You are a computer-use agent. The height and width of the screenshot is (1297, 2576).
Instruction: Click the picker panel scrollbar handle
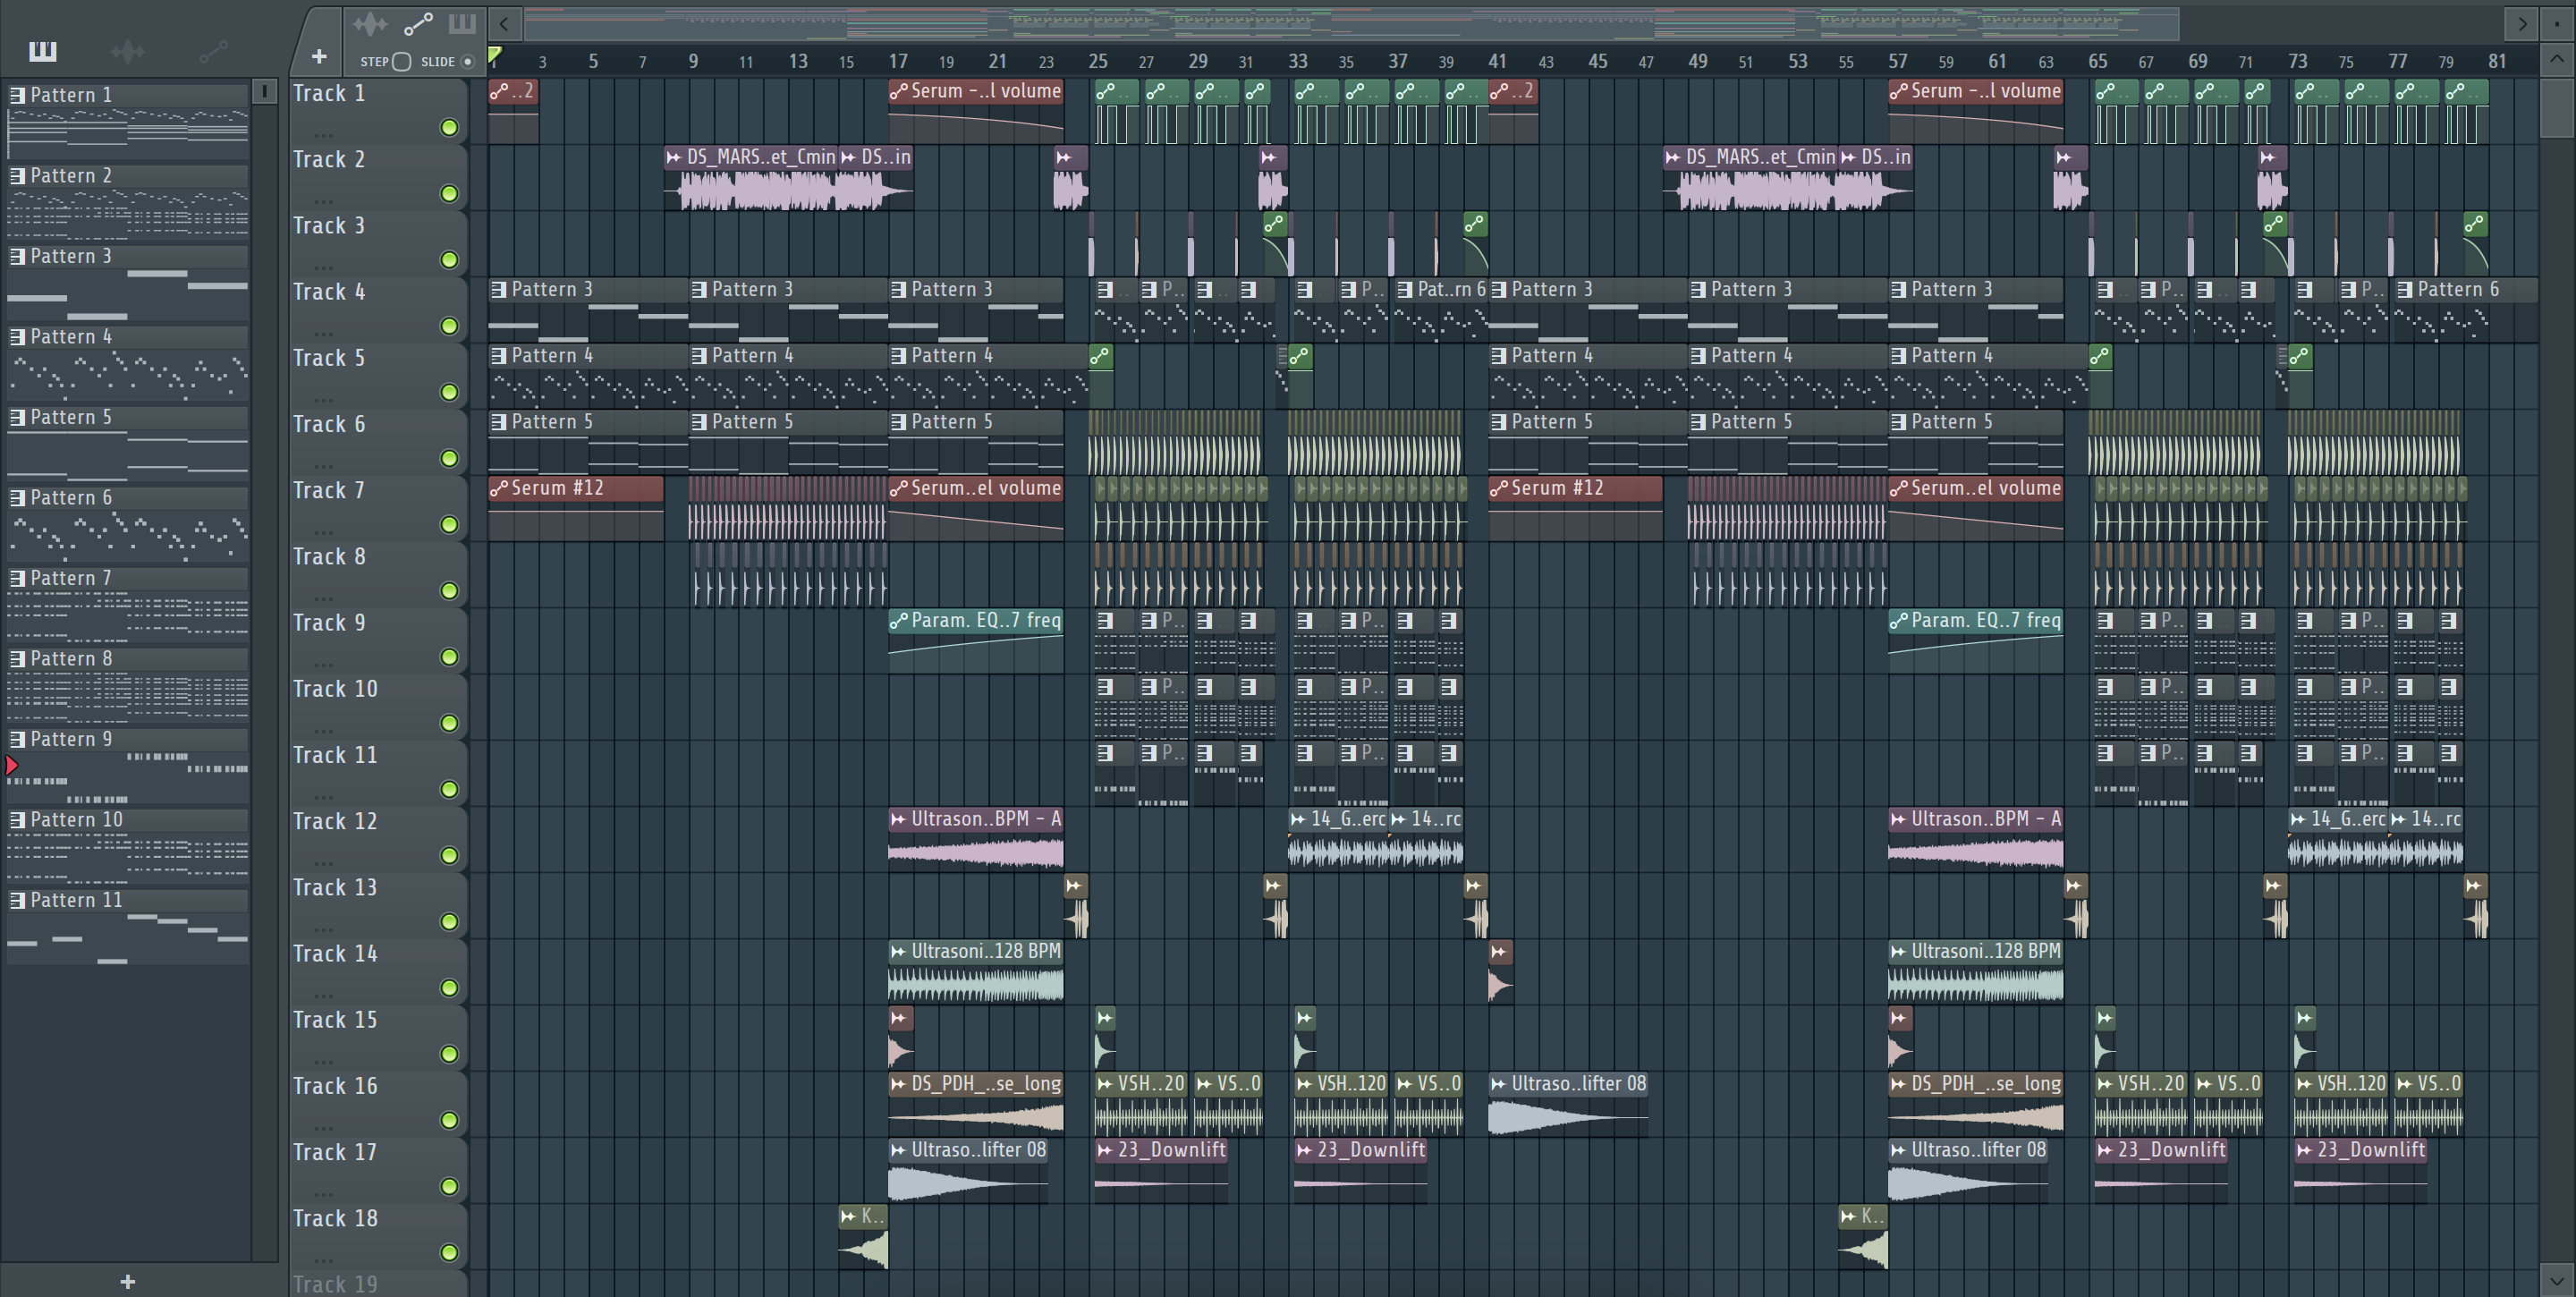tap(264, 92)
